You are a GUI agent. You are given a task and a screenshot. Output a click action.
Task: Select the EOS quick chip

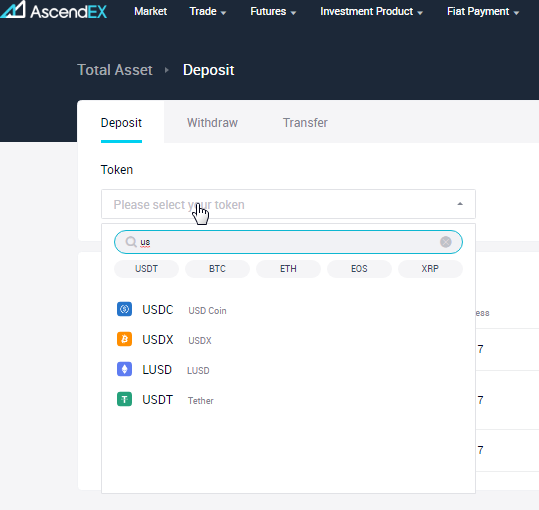click(x=359, y=269)
